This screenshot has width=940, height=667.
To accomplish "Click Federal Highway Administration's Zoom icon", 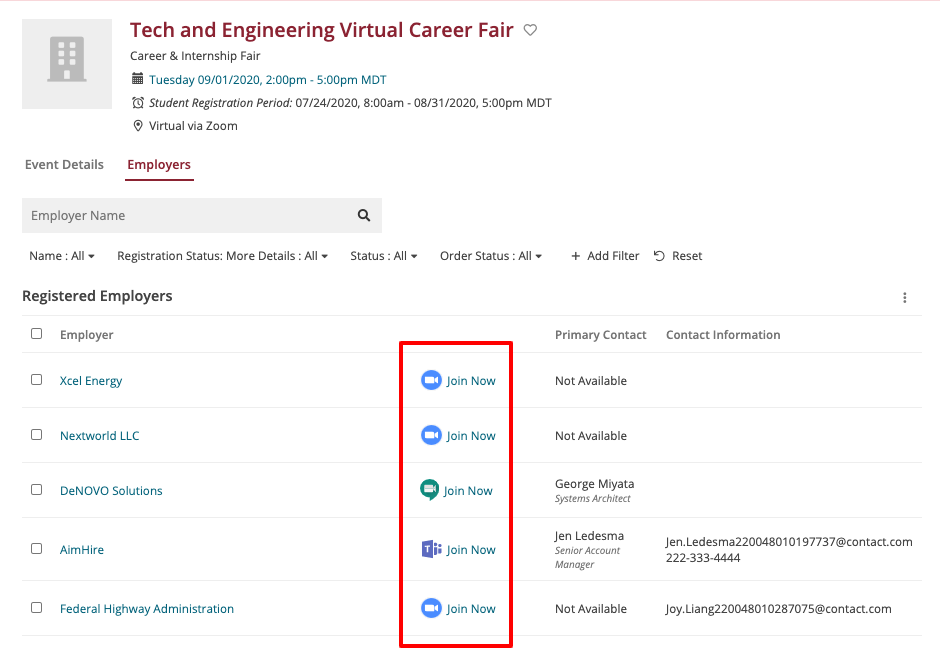I will pos(431,609).
